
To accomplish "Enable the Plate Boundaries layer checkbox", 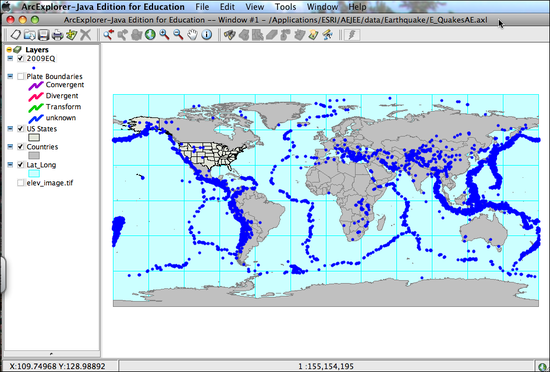I will tap(21, 76).
